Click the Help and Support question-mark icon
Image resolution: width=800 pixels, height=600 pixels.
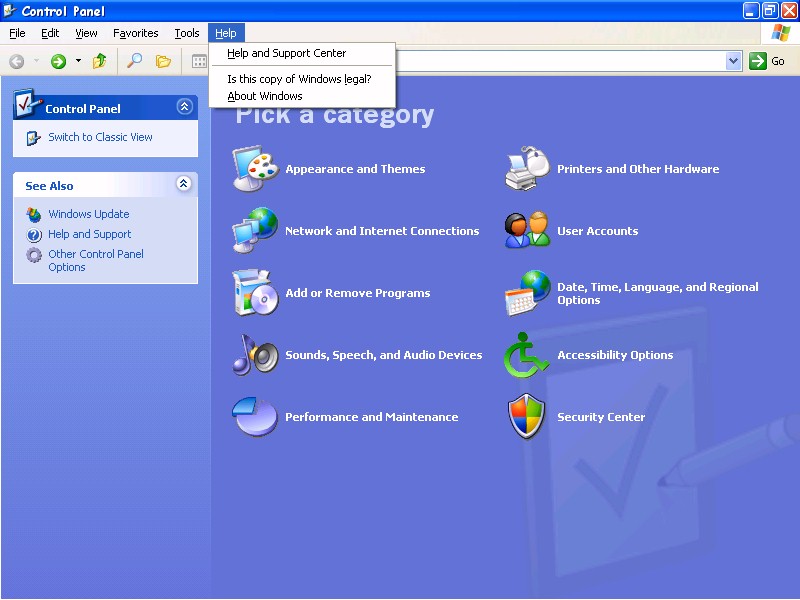(34, 235)
